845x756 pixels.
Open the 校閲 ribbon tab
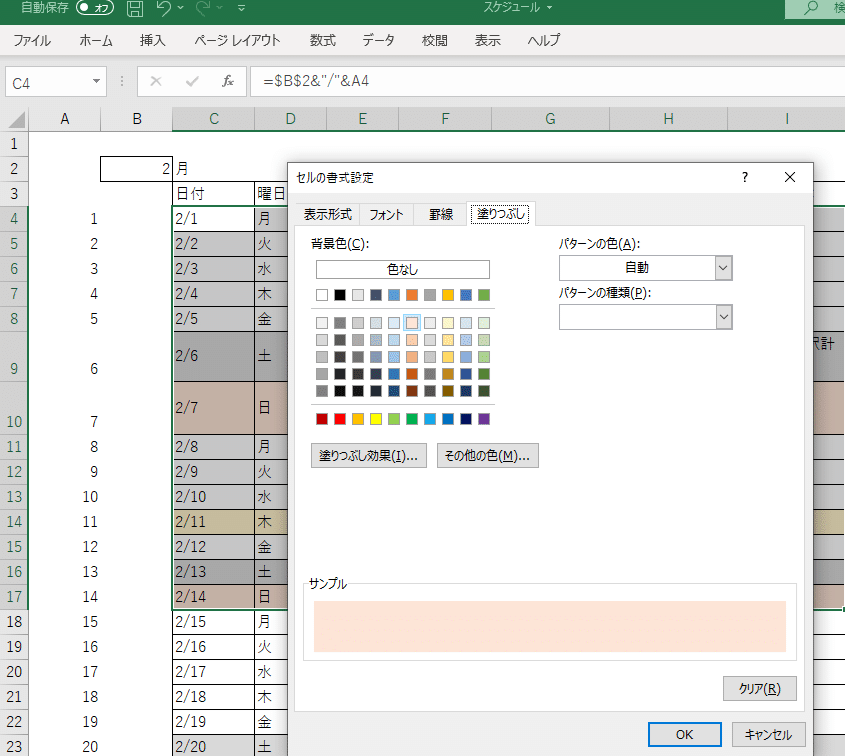(x=434, y=40)
